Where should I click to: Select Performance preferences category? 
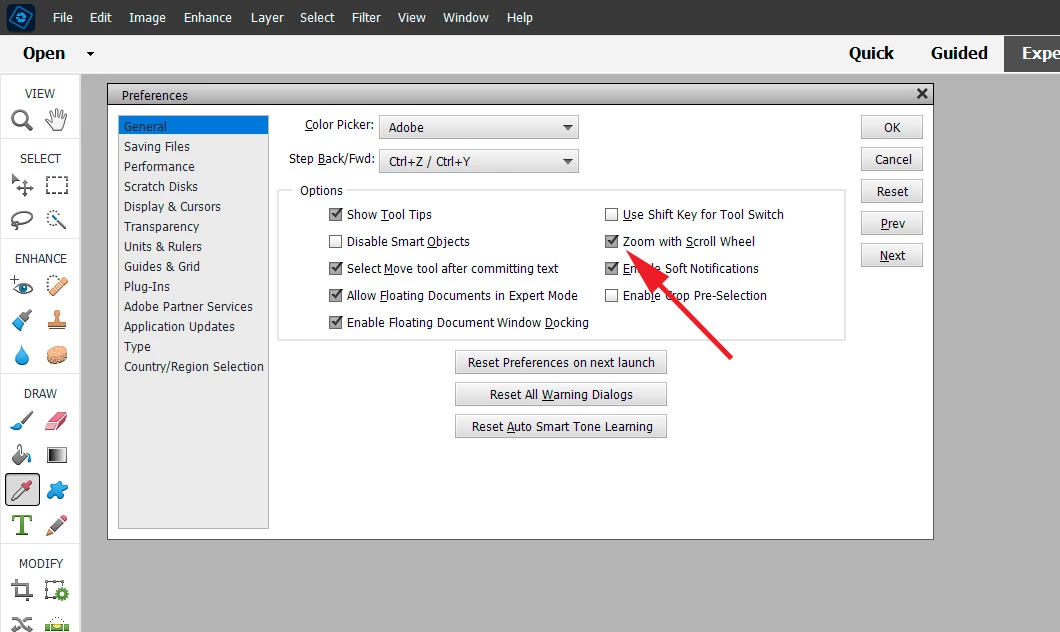[x=193, y=166]
